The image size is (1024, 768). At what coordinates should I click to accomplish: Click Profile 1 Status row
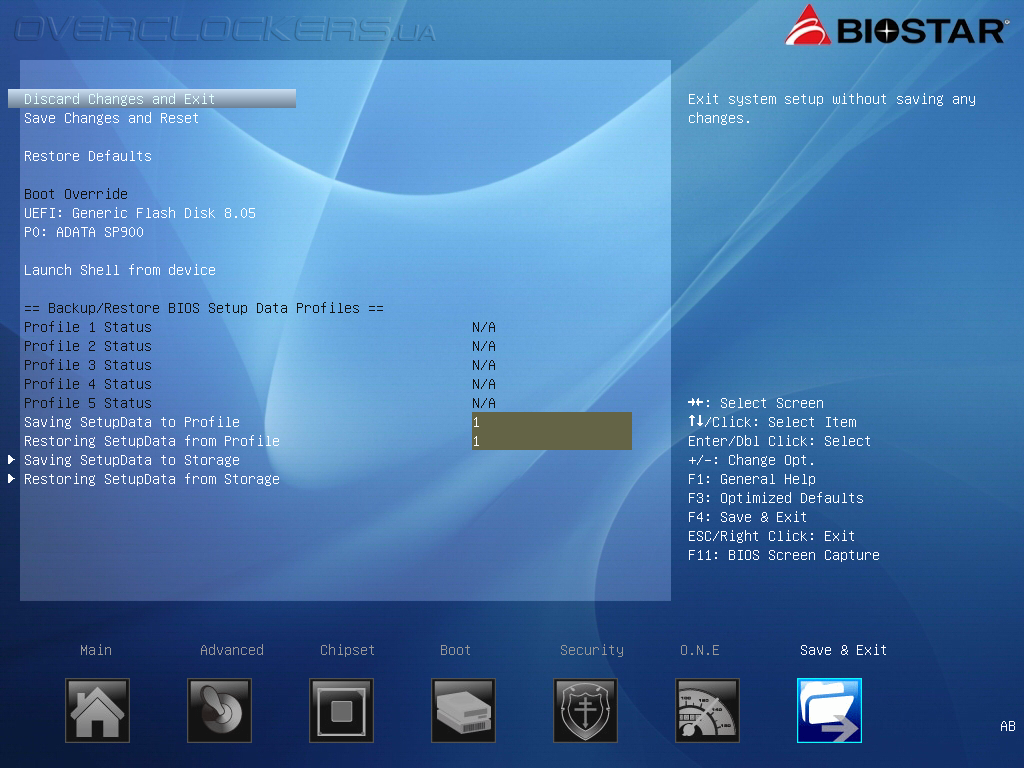[260, 327]
